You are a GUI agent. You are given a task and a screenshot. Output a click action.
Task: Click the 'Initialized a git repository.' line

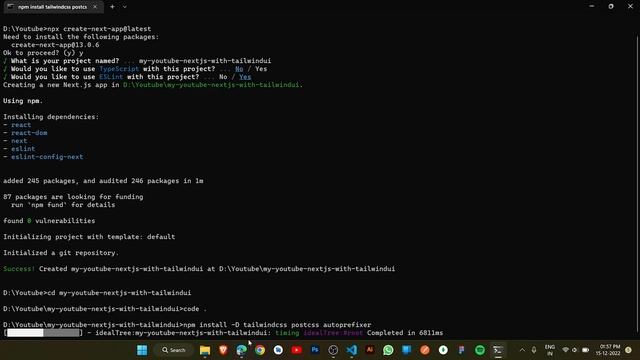pos(61,253)
